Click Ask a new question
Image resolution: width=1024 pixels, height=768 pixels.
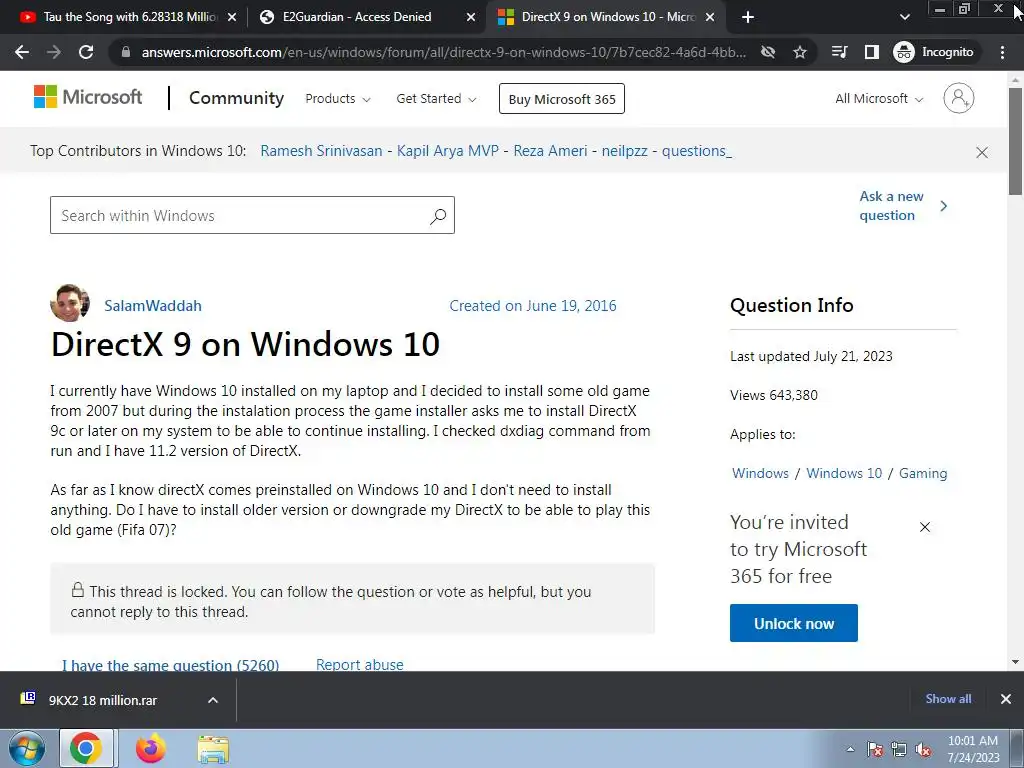(x=903, y=206)
